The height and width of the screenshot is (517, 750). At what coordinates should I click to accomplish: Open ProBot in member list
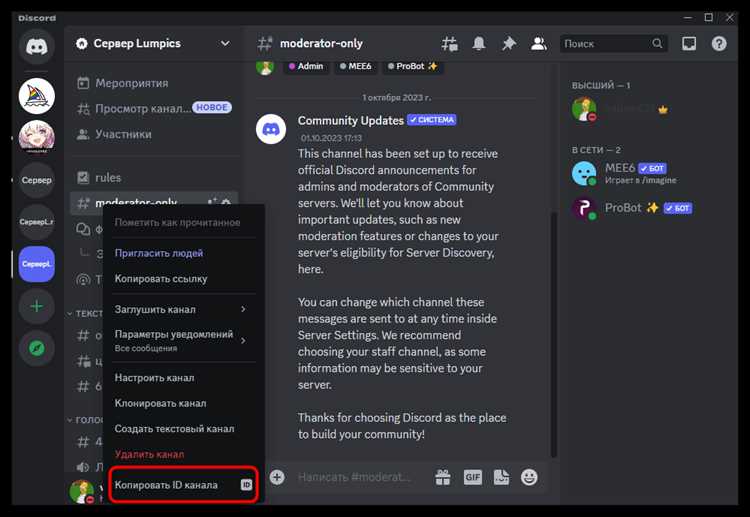648,208
